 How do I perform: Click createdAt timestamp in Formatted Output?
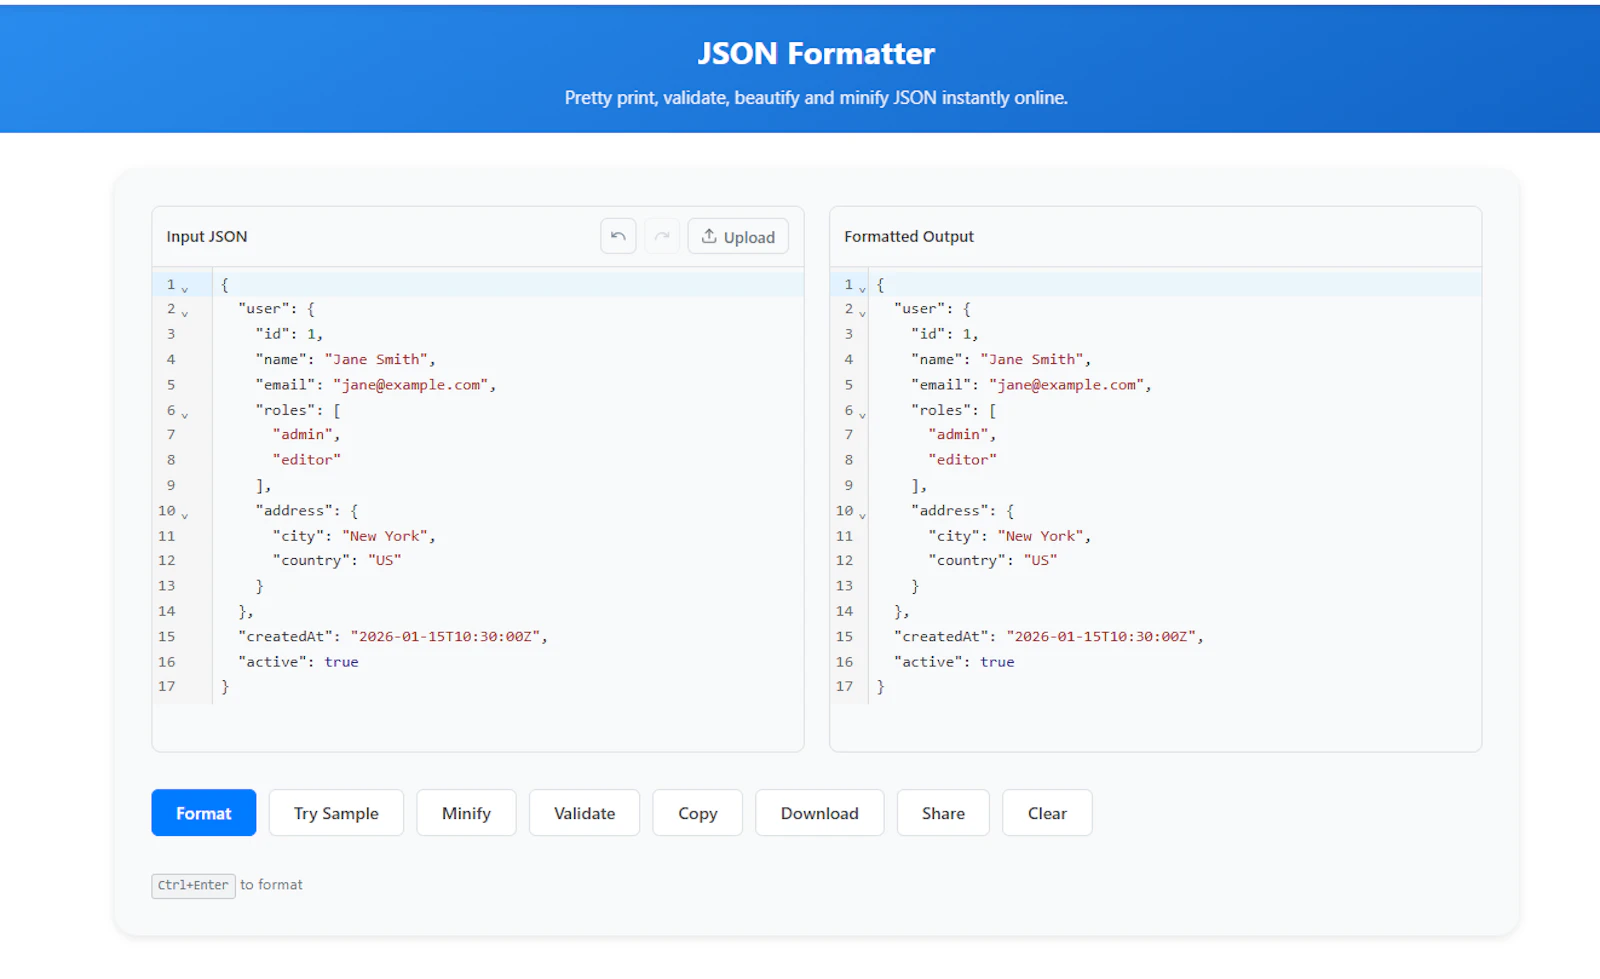(1101, 636)
